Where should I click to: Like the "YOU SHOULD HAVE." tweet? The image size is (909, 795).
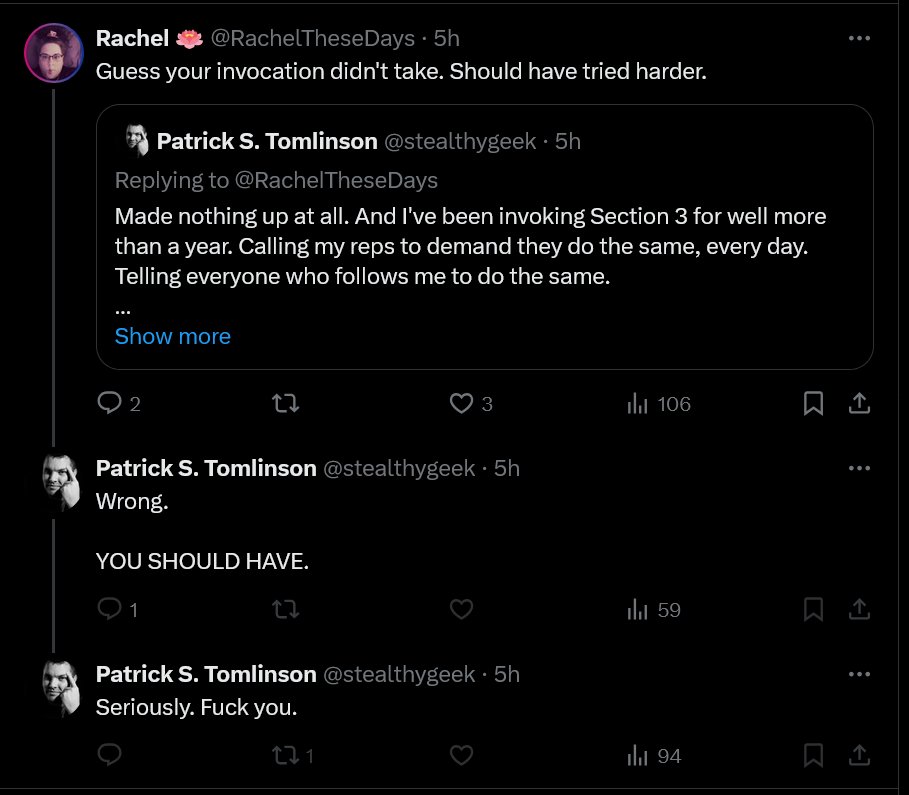pos(461,609)
